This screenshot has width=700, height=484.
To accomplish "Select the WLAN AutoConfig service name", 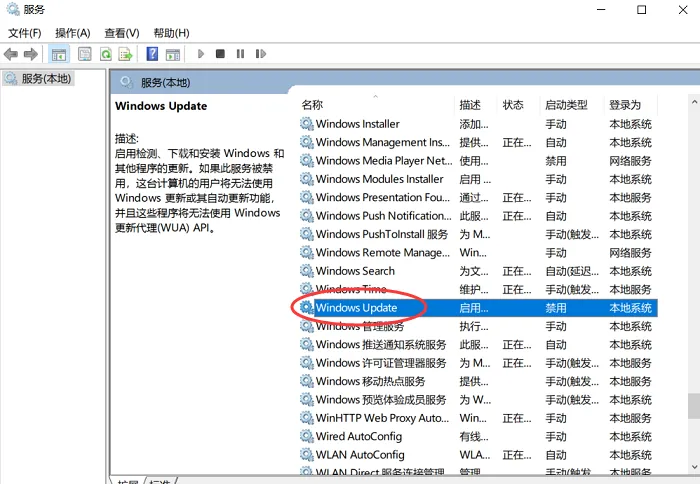I will click(x=360, y=455).
